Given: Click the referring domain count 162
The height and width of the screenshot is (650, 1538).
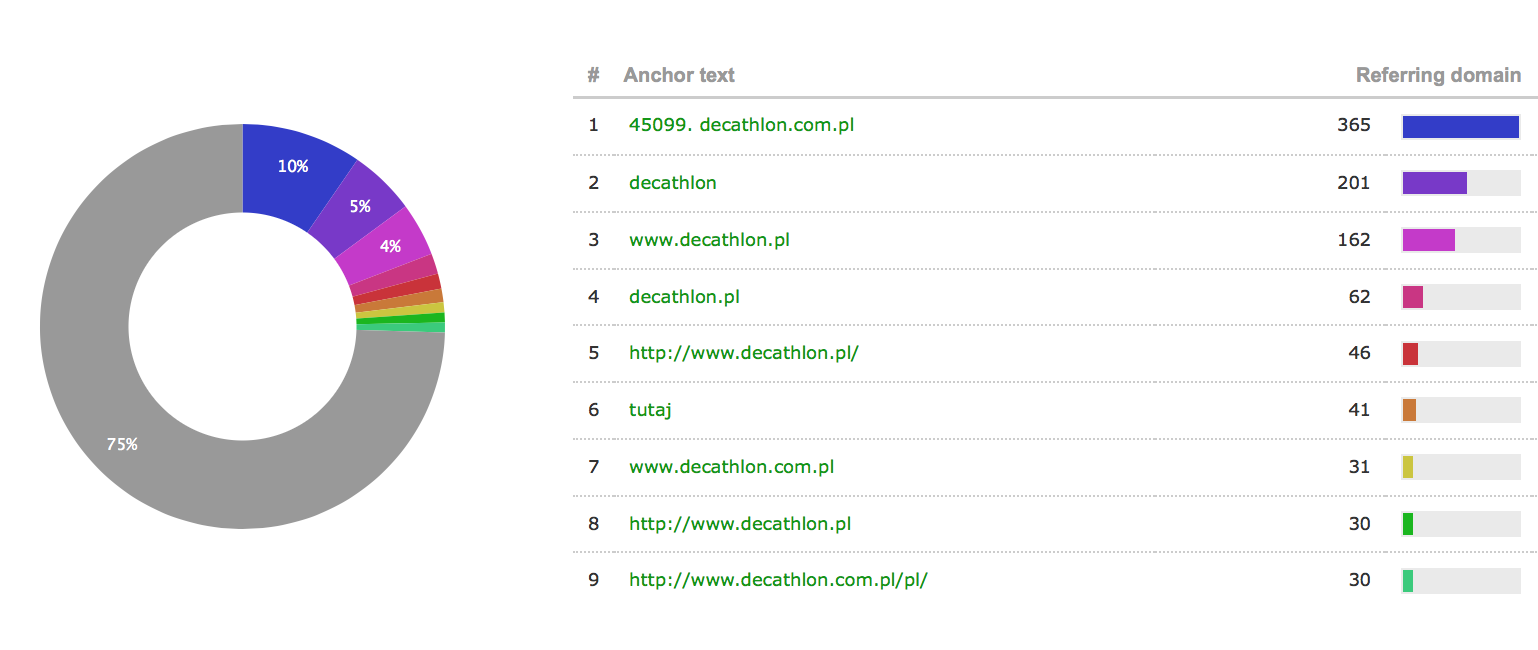Looking at the screenshot, I should click(1354, 240).
